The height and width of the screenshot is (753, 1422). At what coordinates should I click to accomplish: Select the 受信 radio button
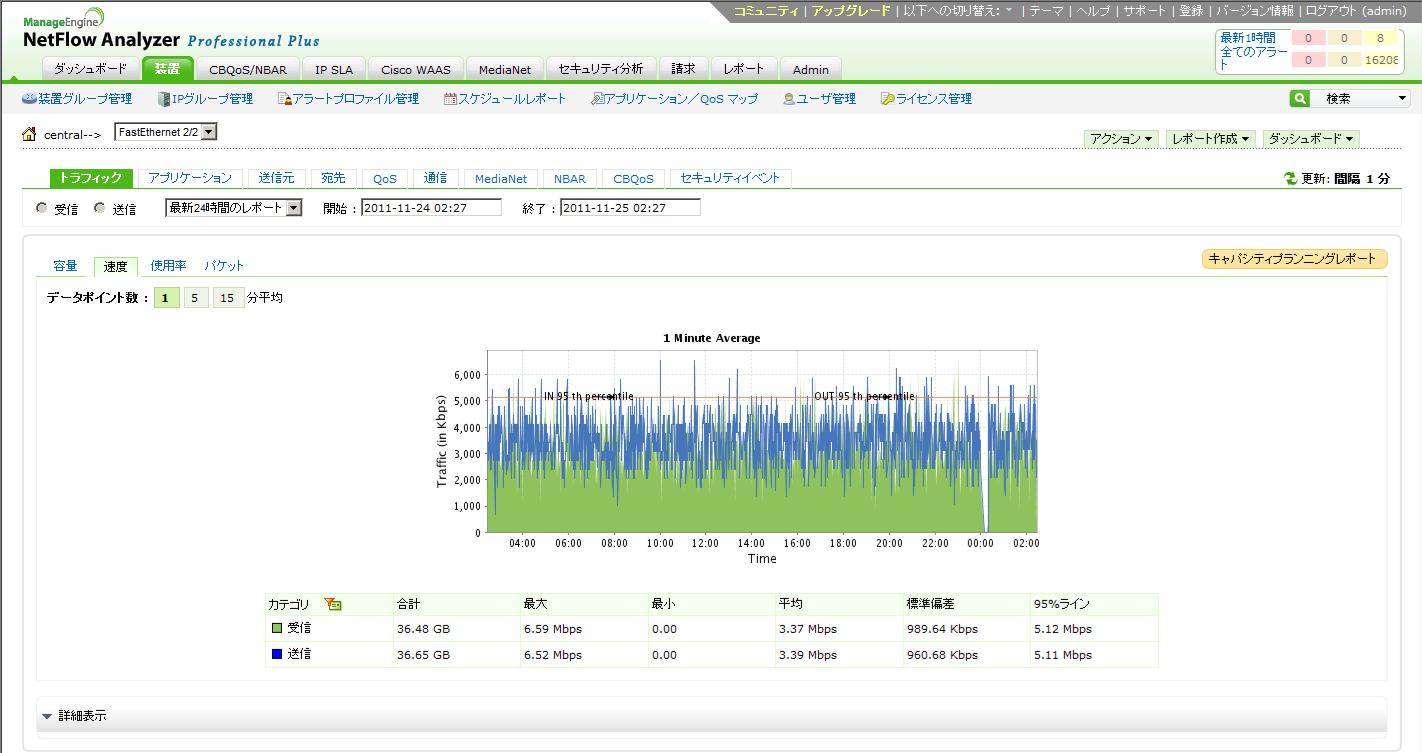click(x=41, y=208)
